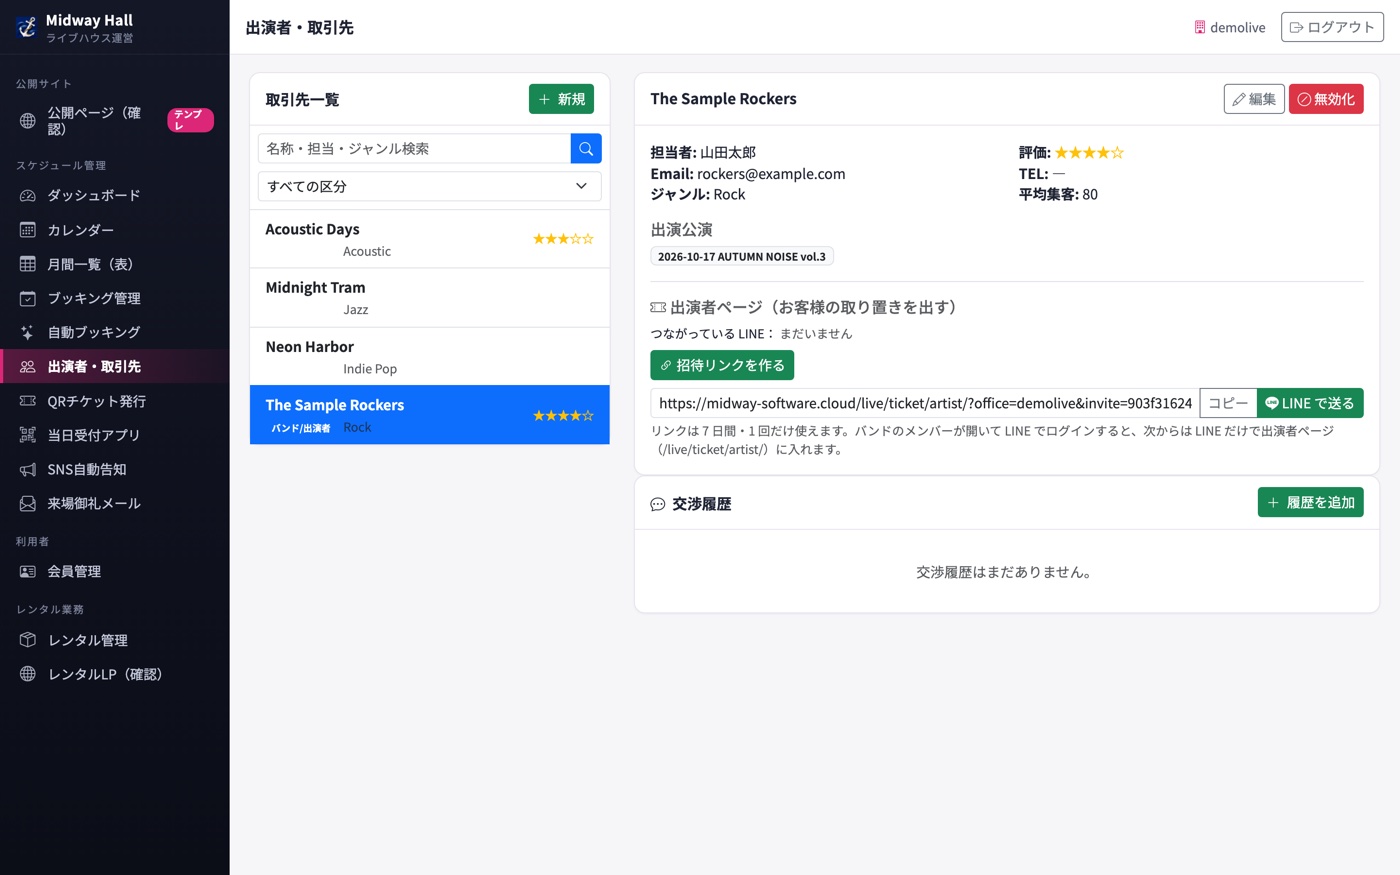The height and width of the screenshot is (875, 1400).
Task: Open 会員管理 in the sidebar
Action: (115, 572)
